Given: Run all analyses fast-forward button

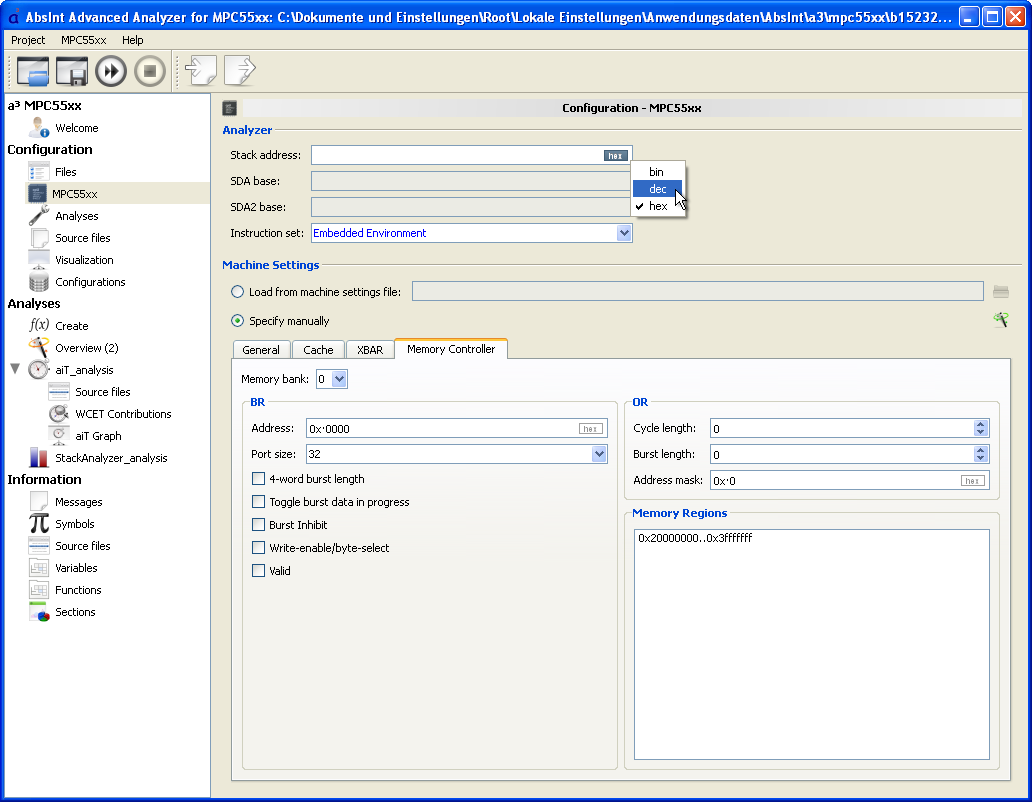Looking at the screenshot, I should [111, 71].
